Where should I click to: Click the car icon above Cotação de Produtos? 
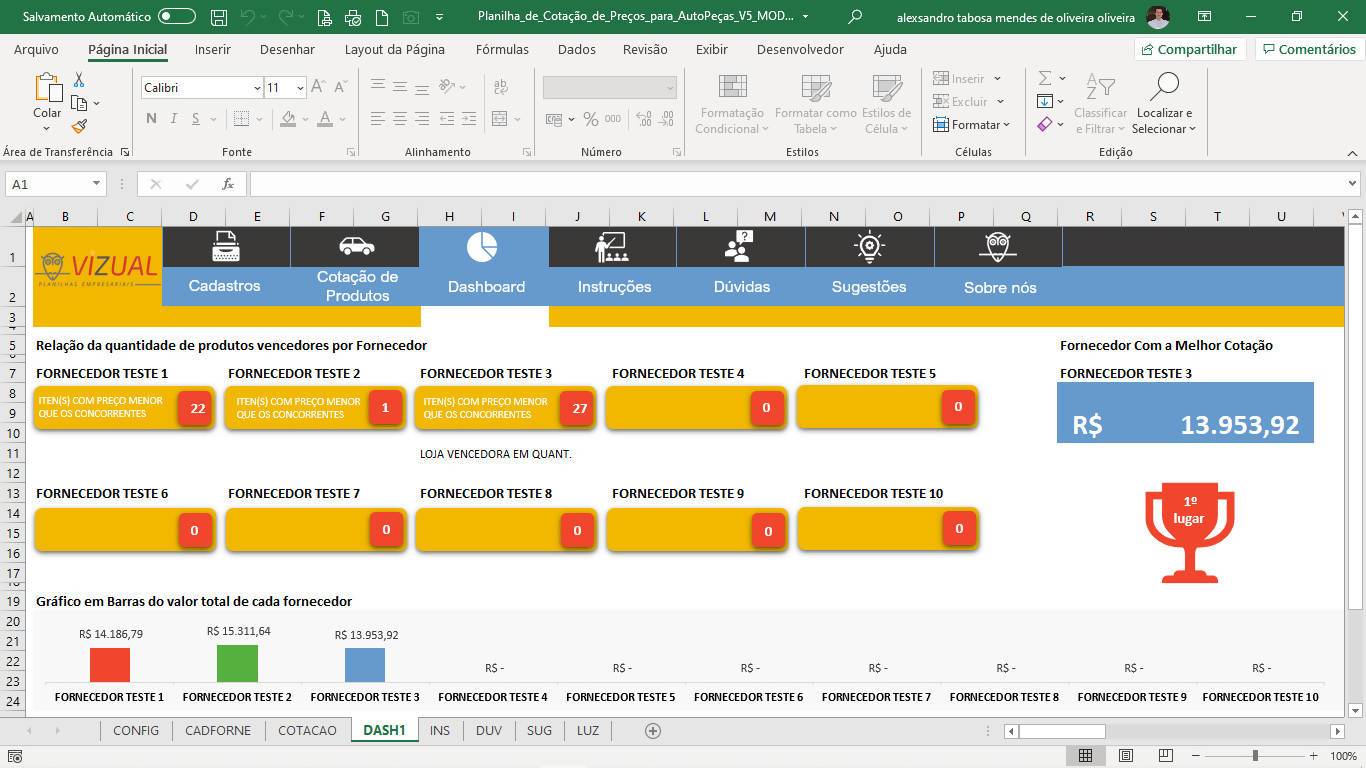tap(356, 246)
